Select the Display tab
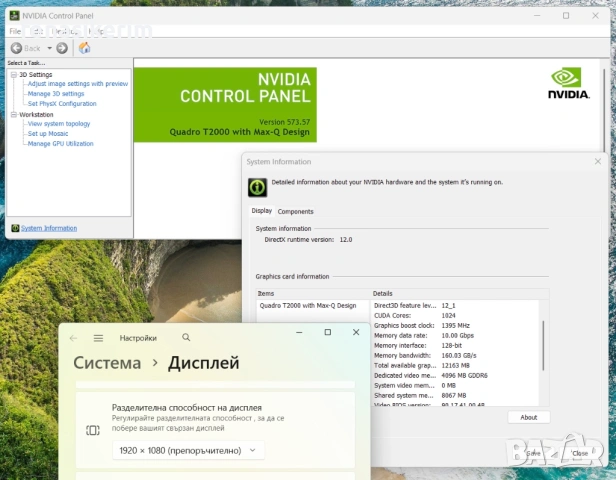 (261, 212)
